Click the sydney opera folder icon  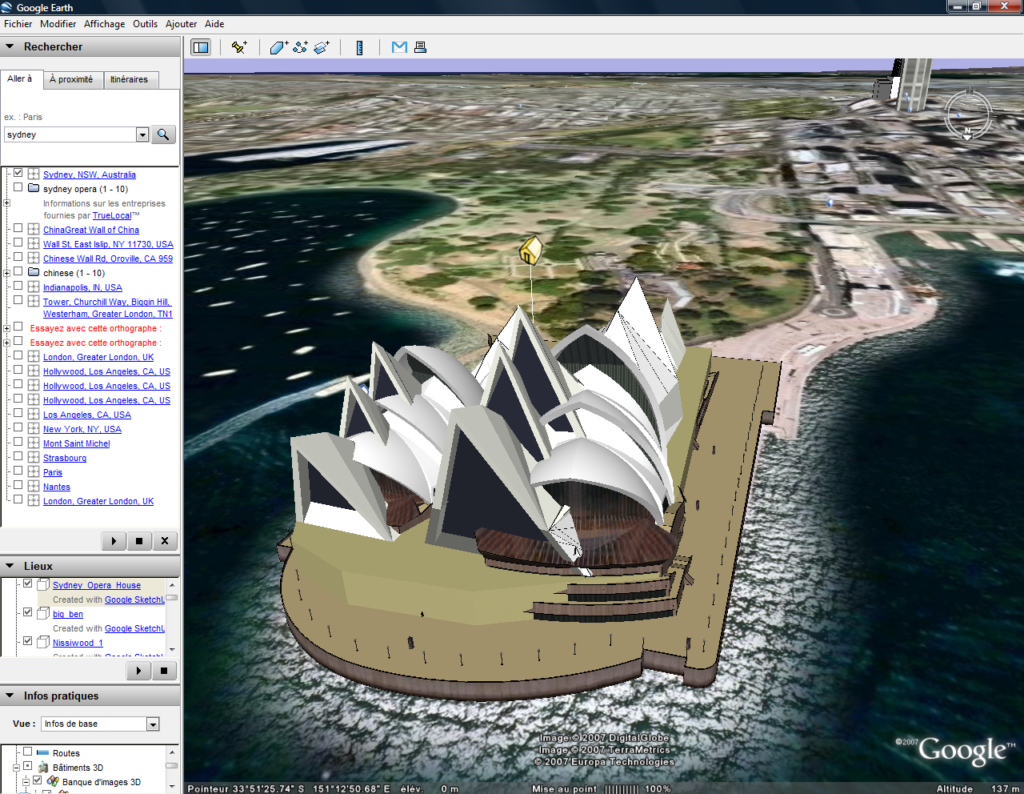click(33, 188)
